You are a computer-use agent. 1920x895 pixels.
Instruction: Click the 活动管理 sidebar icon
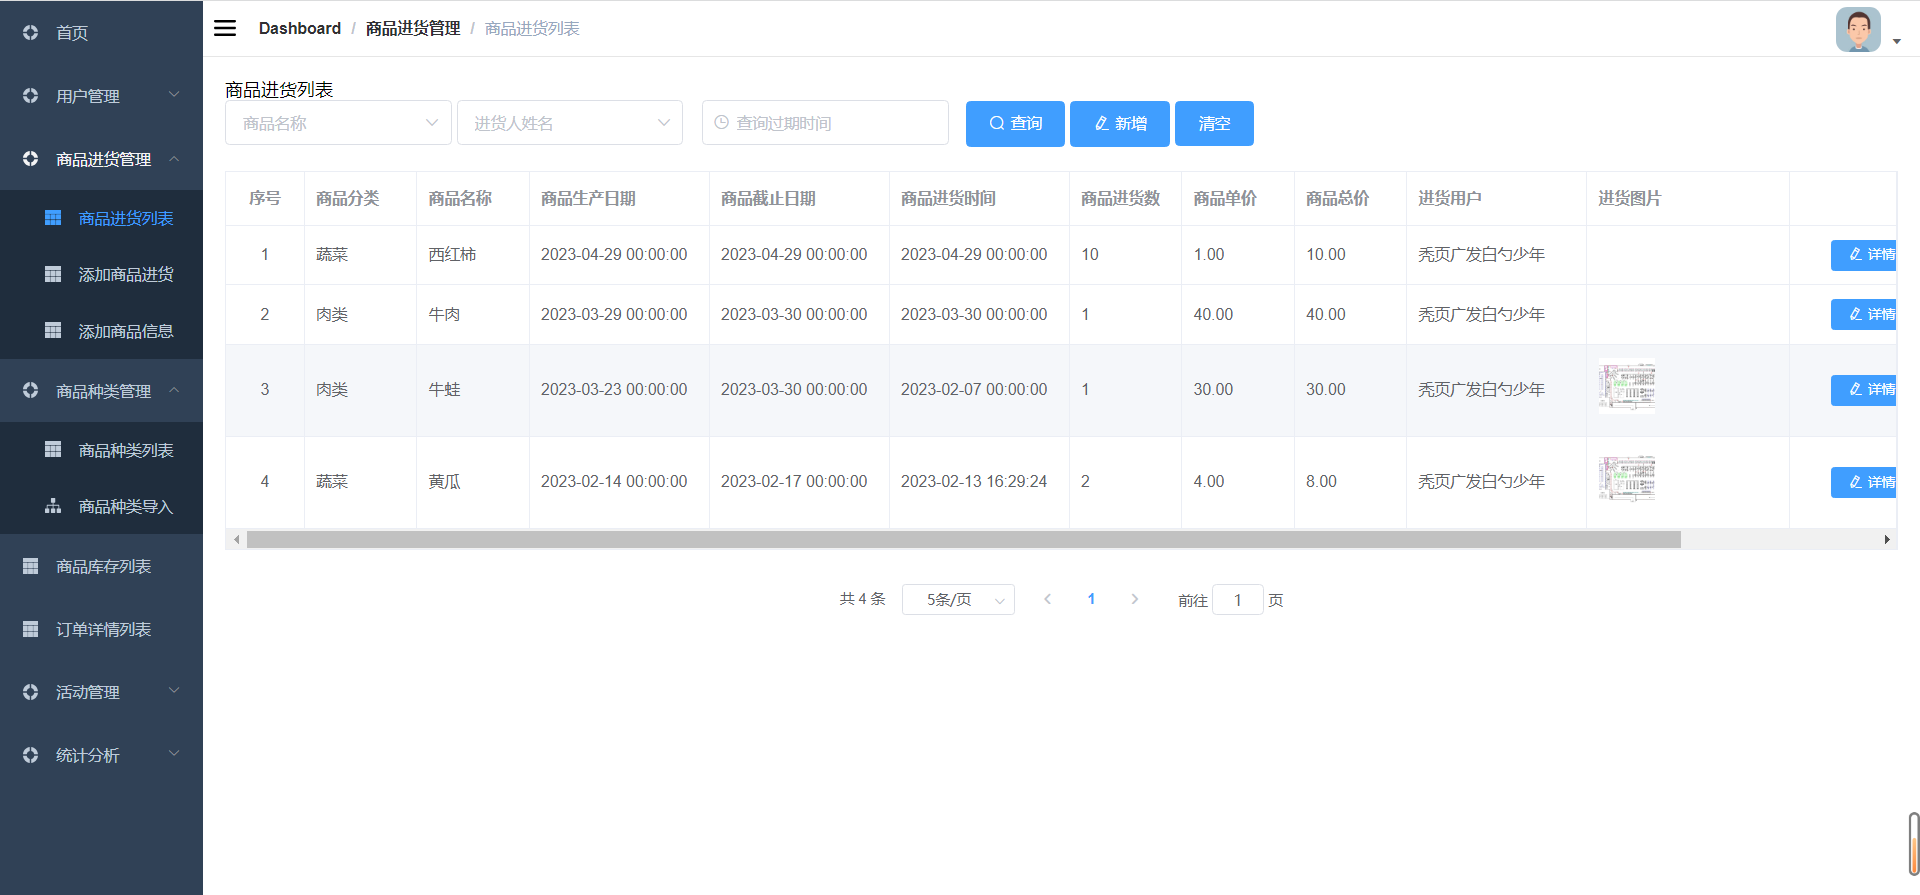(30, 691)
